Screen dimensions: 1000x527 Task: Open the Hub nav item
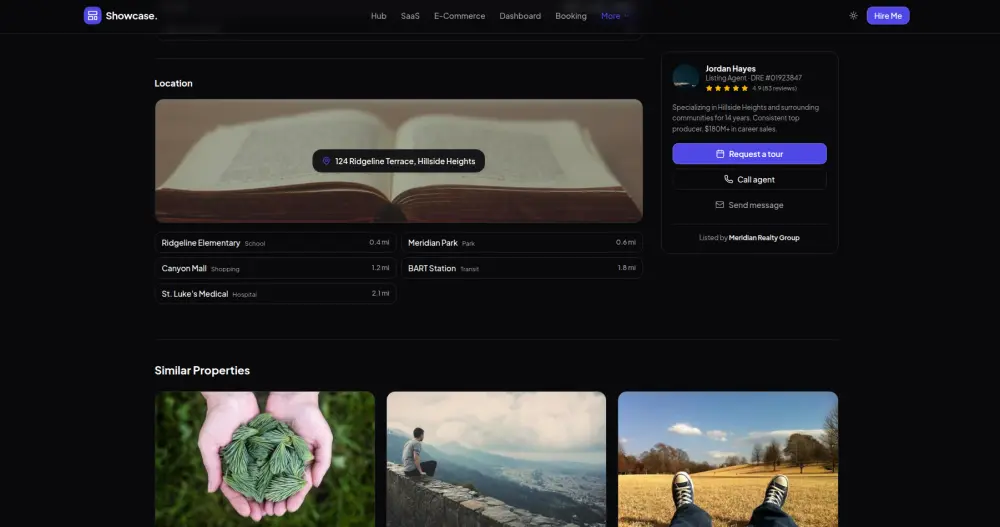click(378, 16)
